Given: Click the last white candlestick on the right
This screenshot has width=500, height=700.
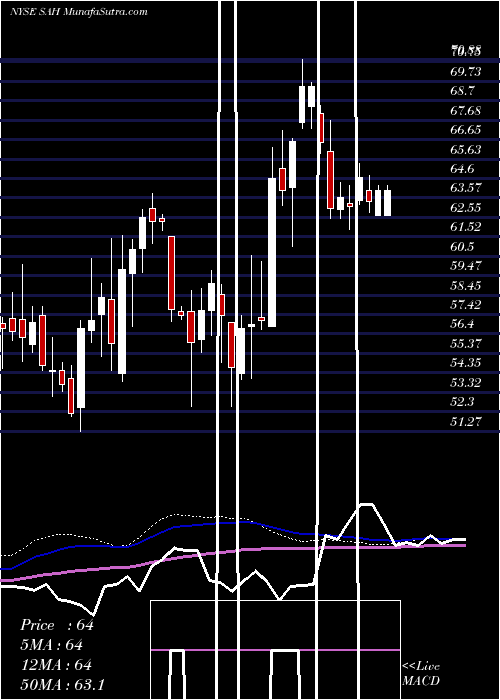Looking at the screenshot, I should click(388, 203).
